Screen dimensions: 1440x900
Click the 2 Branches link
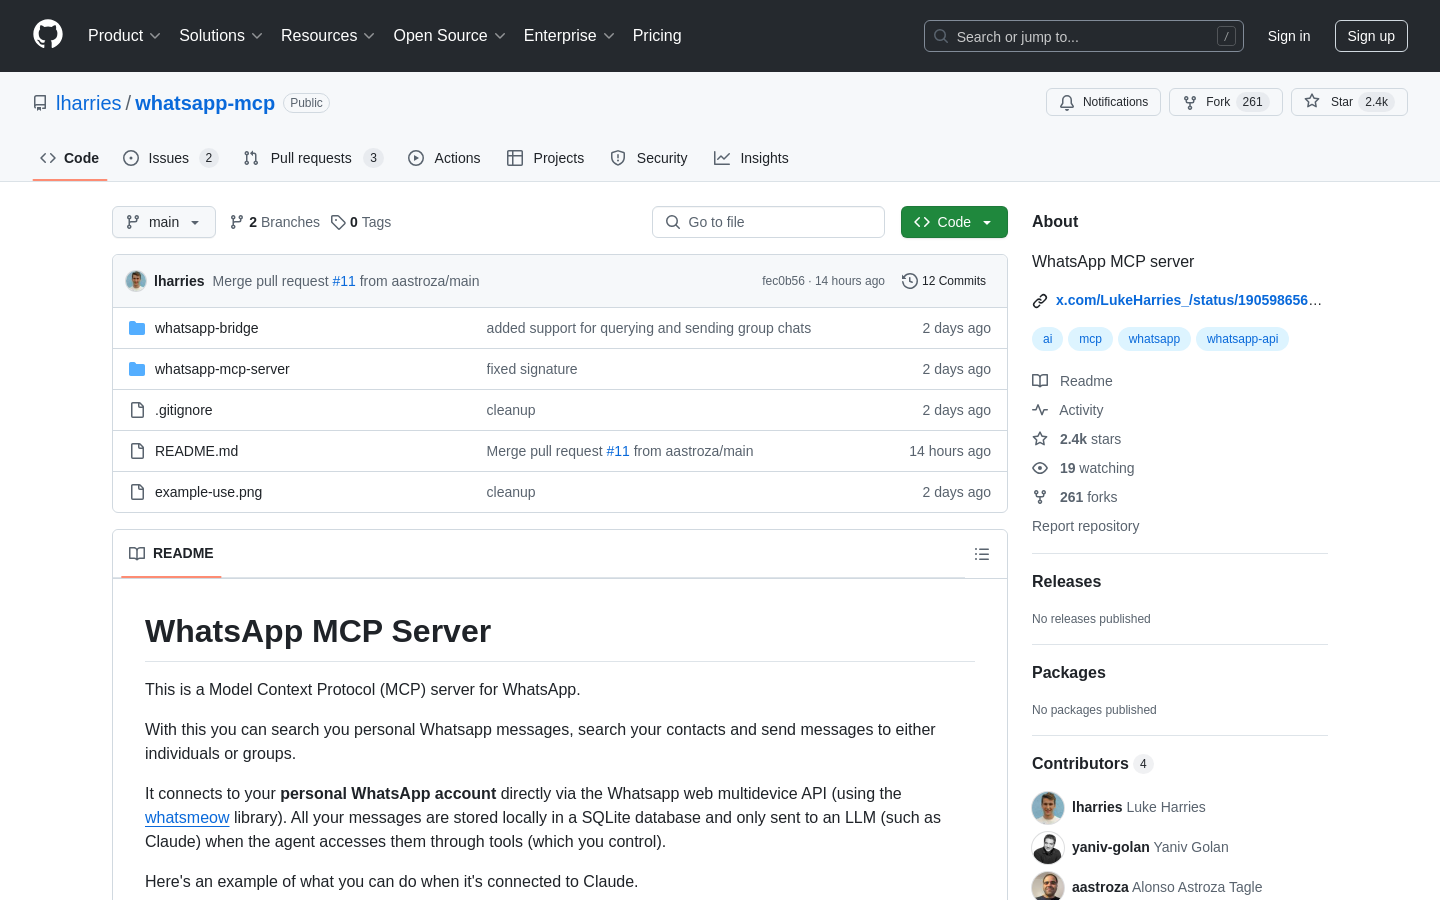275,222
